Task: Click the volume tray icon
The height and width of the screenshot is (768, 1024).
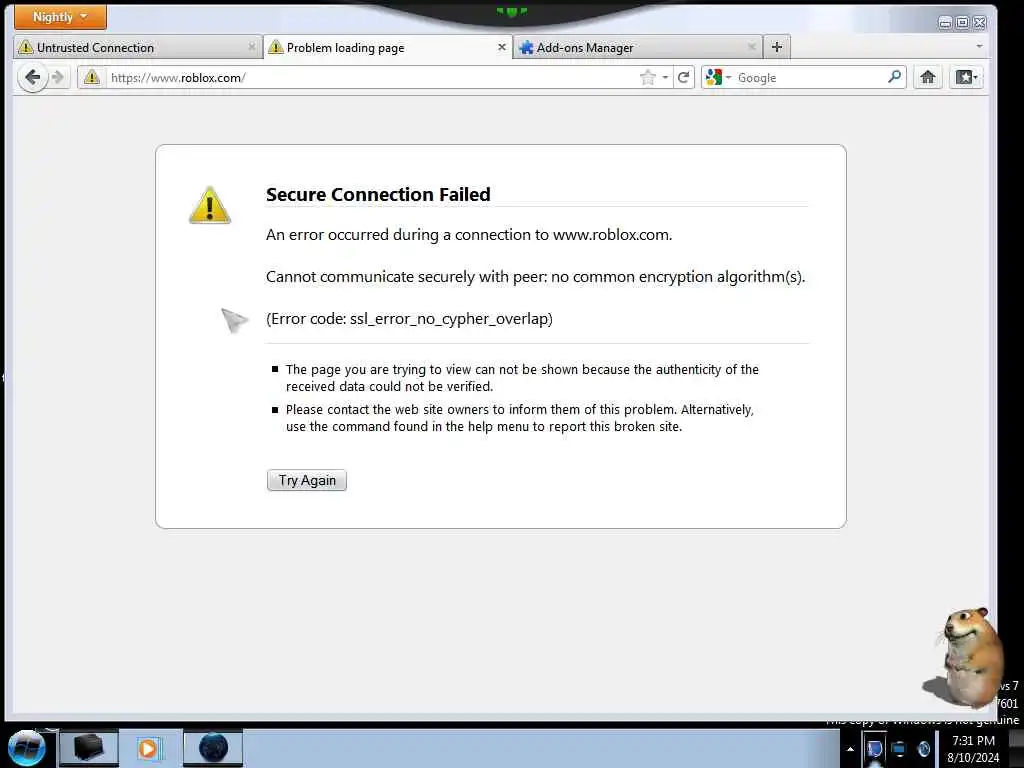Action: pos(923,749)
